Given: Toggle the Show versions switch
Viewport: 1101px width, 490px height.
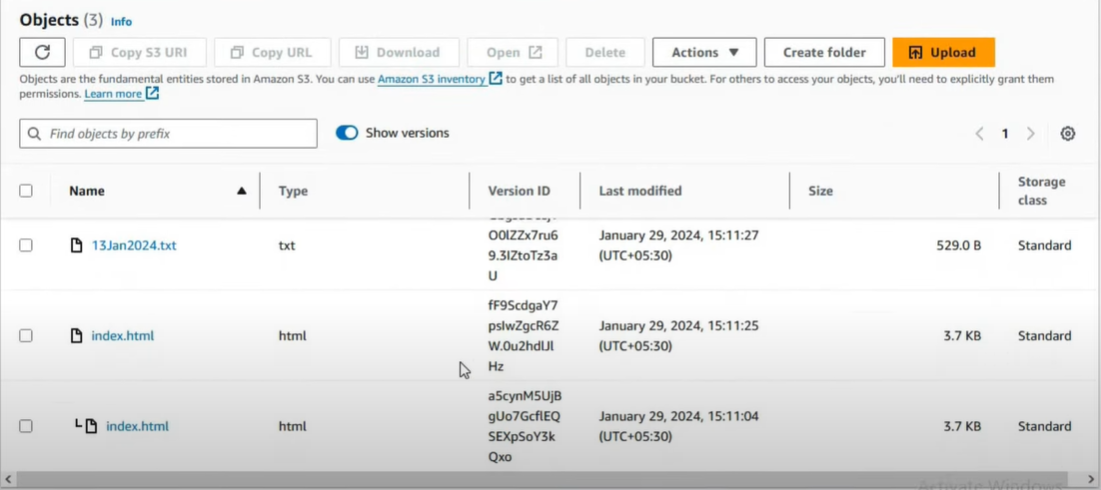Looking at the screenshot, I should click(x=347, y=133).
